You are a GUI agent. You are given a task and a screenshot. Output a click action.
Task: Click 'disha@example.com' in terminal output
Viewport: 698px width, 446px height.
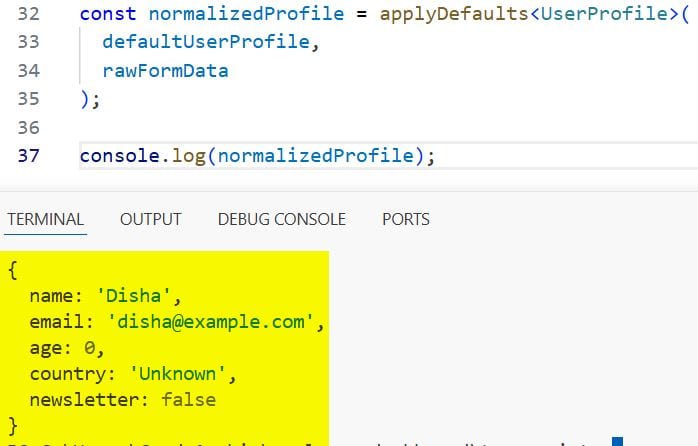[211, 322]
